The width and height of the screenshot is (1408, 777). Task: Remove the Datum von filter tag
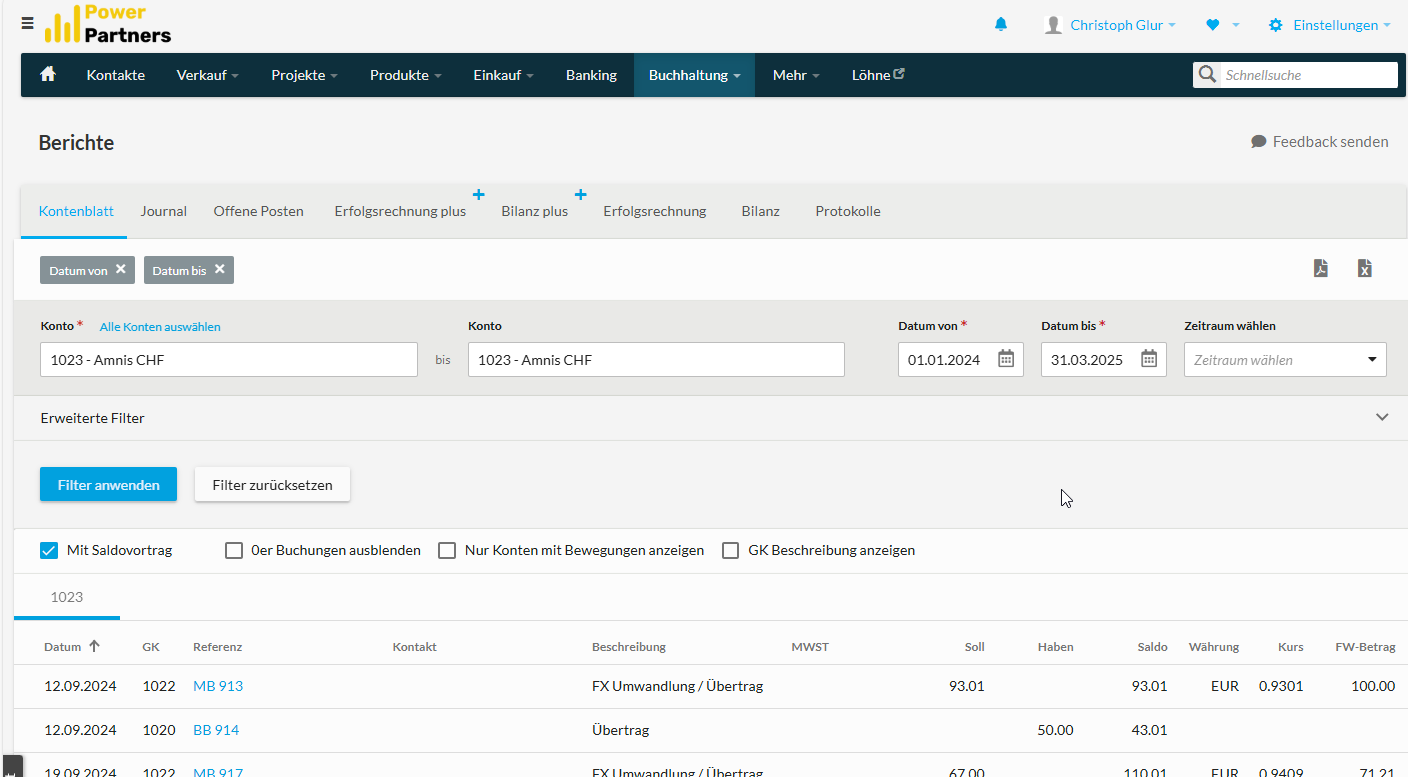(121, 269)
